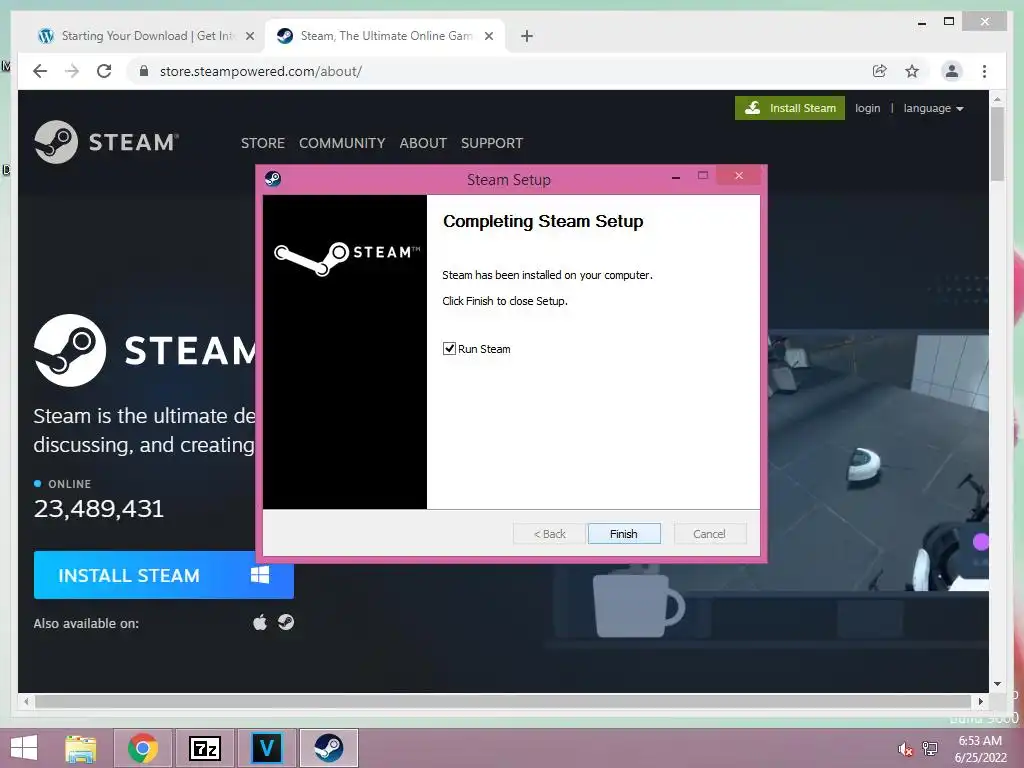This screenshot has width=1024, height=768.
Task: Check off the Run Steam checkbox
Action: point(449,349)
